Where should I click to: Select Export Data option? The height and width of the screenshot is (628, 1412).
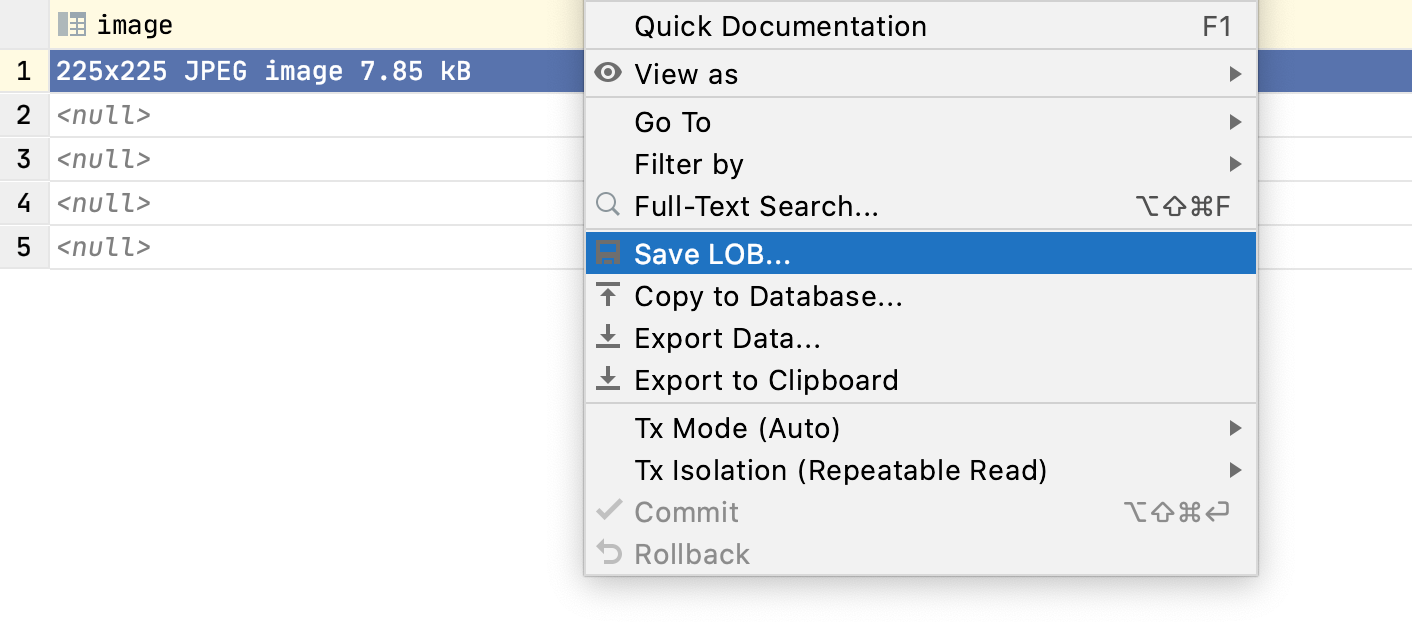pos(726,337)
